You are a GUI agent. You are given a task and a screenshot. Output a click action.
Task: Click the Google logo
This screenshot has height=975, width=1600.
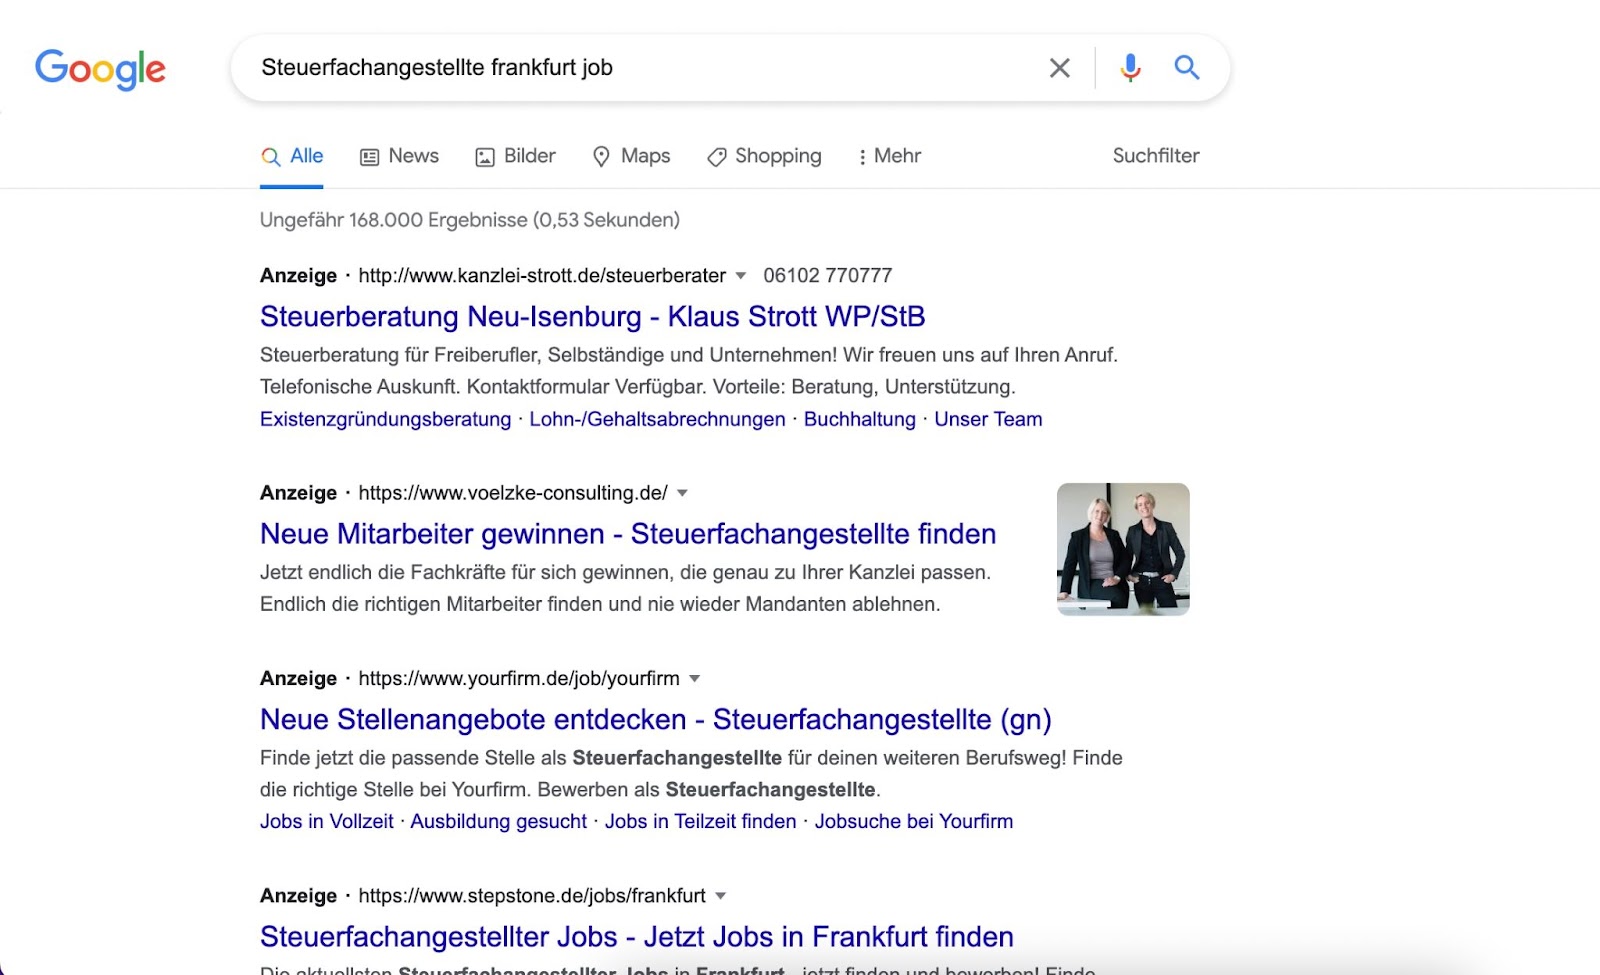(x=100, y=69)
